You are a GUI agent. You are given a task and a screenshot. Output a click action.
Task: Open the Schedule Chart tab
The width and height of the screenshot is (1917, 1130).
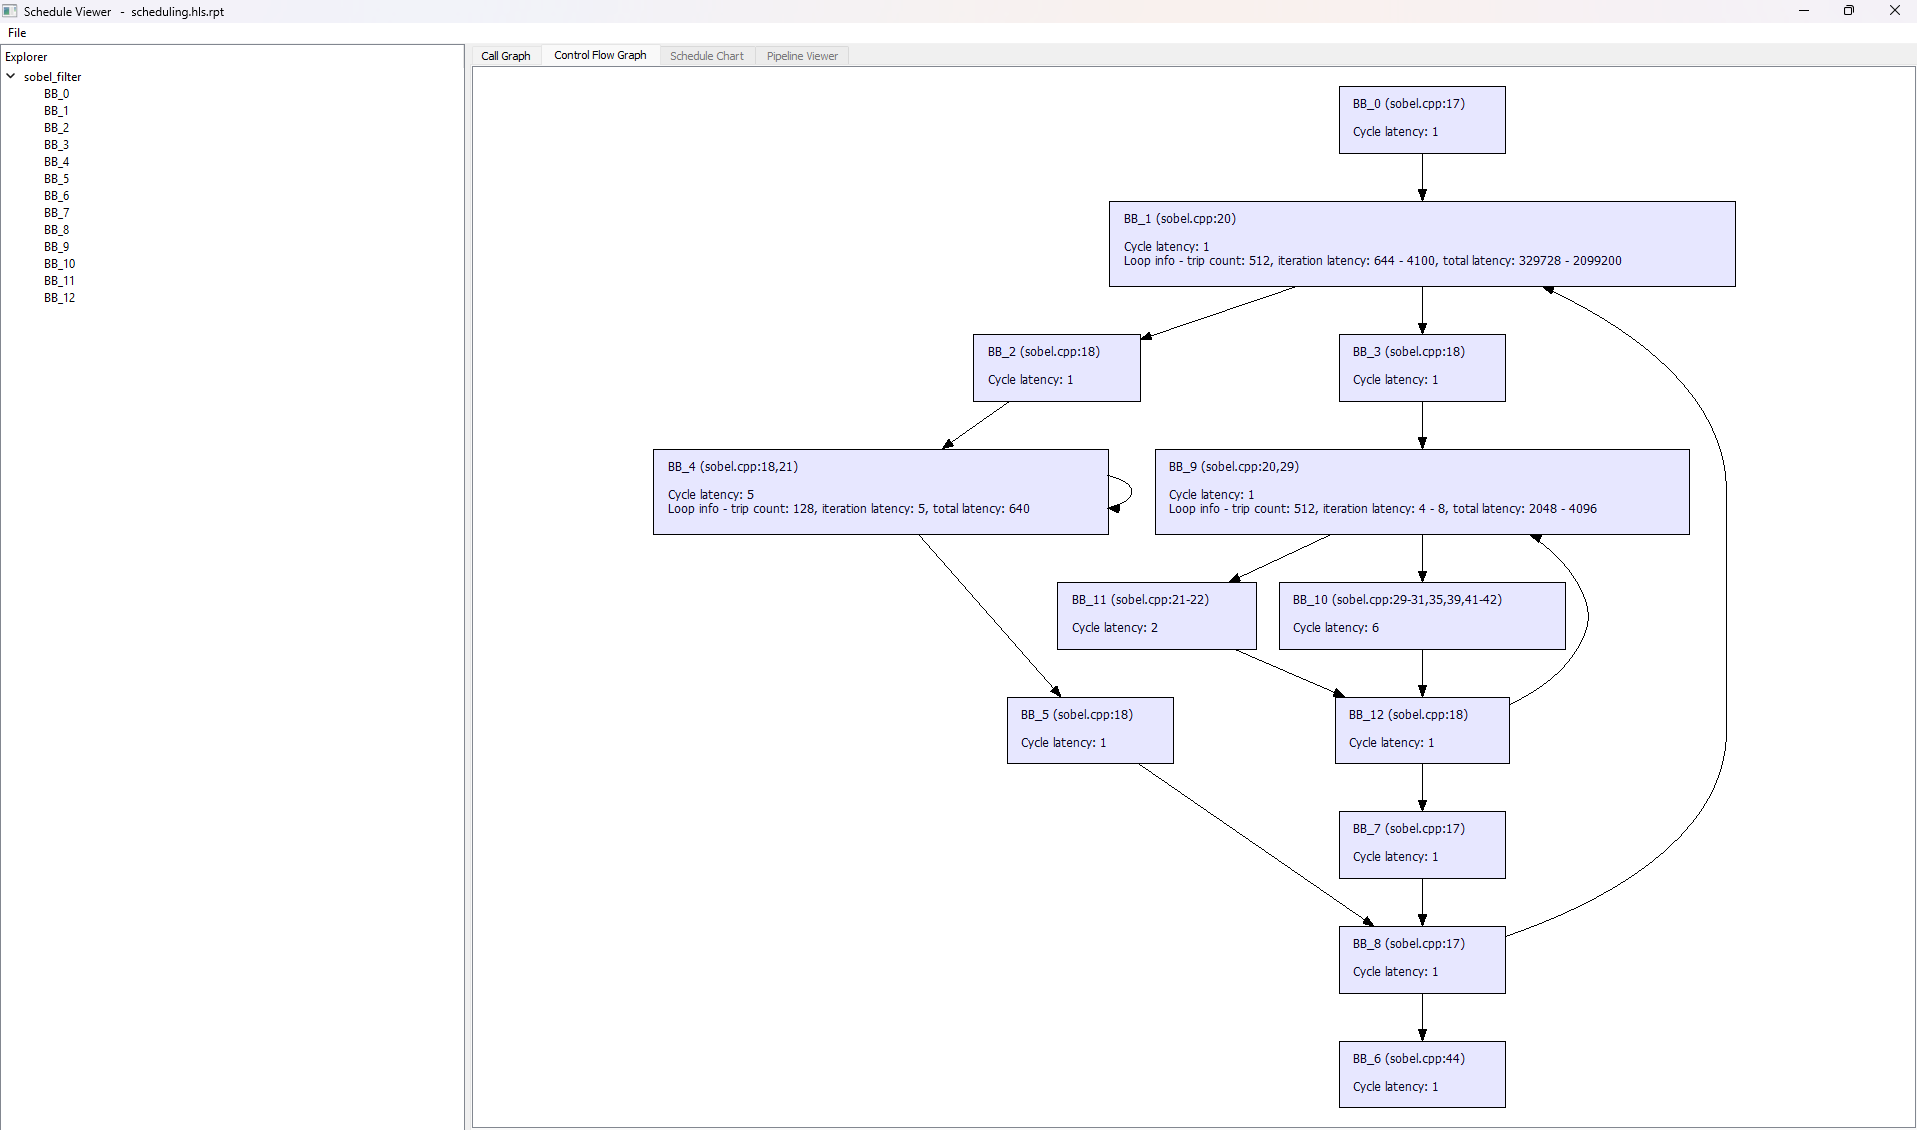(707, 56)
